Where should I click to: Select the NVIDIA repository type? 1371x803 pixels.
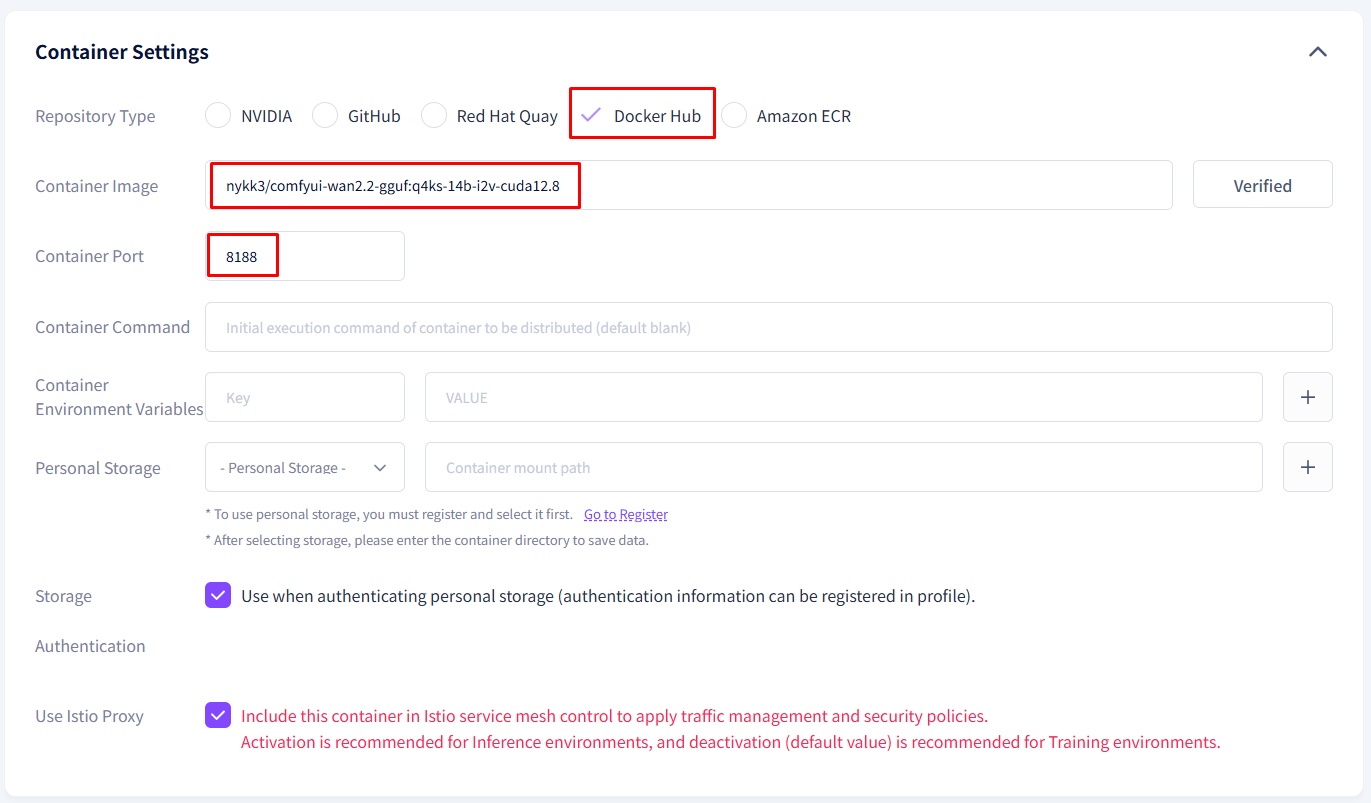click(218, 116)
